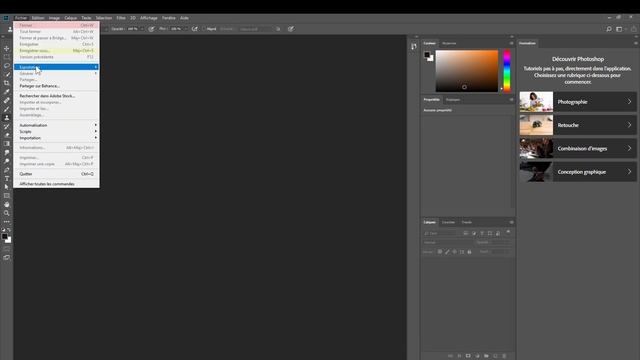Click the new group folder icon

click(486, 356)
